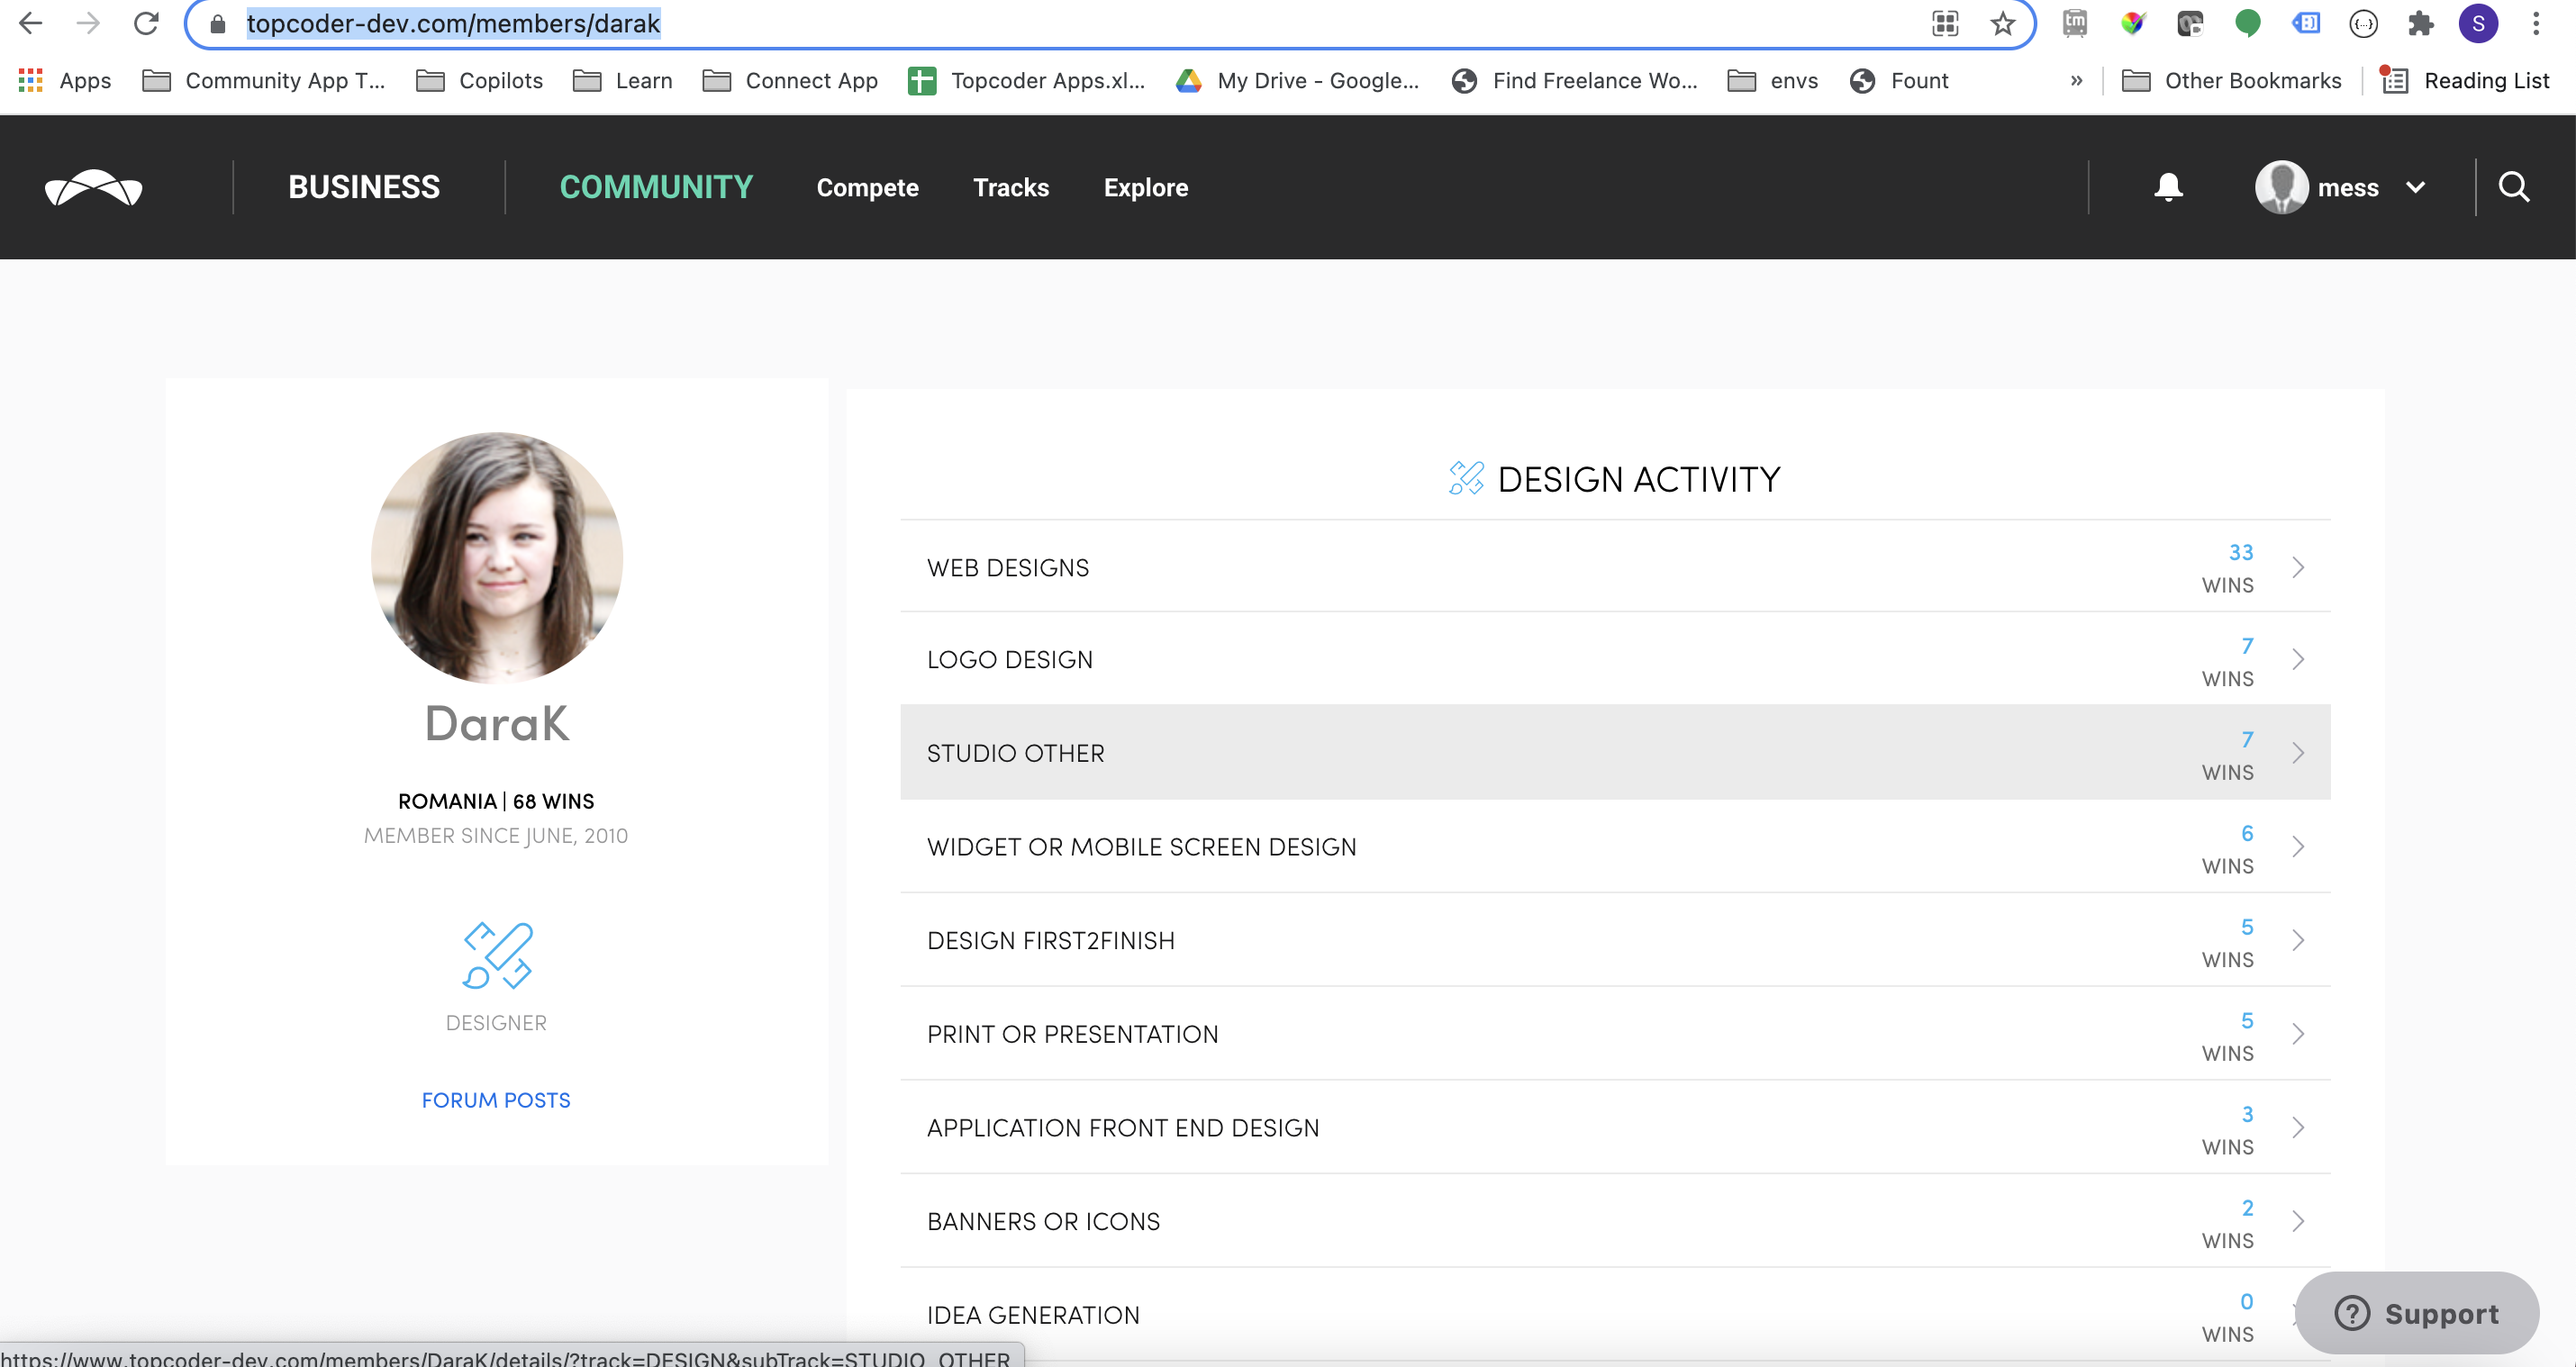Open the Forum Posts link
The image size is (2576, 1367).
[496, 1099]
